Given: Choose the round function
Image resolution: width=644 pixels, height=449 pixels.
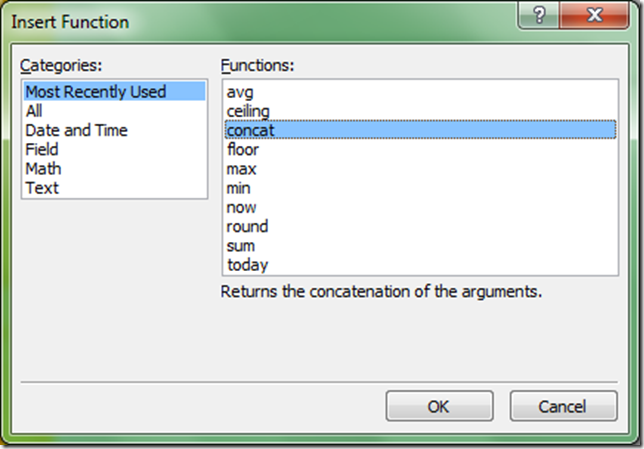Looking at the screenshot, I should click(x=247, y=226).
